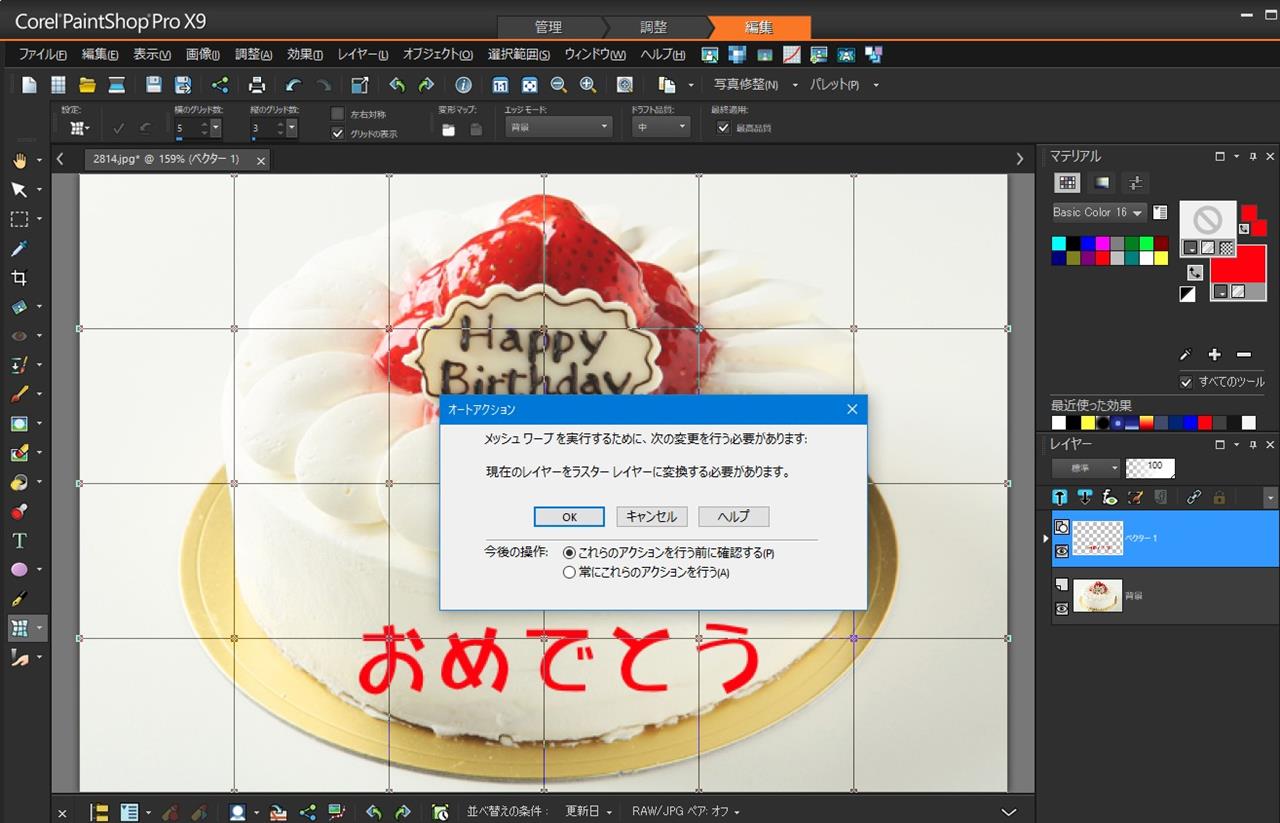Click the 背景 layer thumbnail
The image size is (1280, 823).
coord(1098,595)
